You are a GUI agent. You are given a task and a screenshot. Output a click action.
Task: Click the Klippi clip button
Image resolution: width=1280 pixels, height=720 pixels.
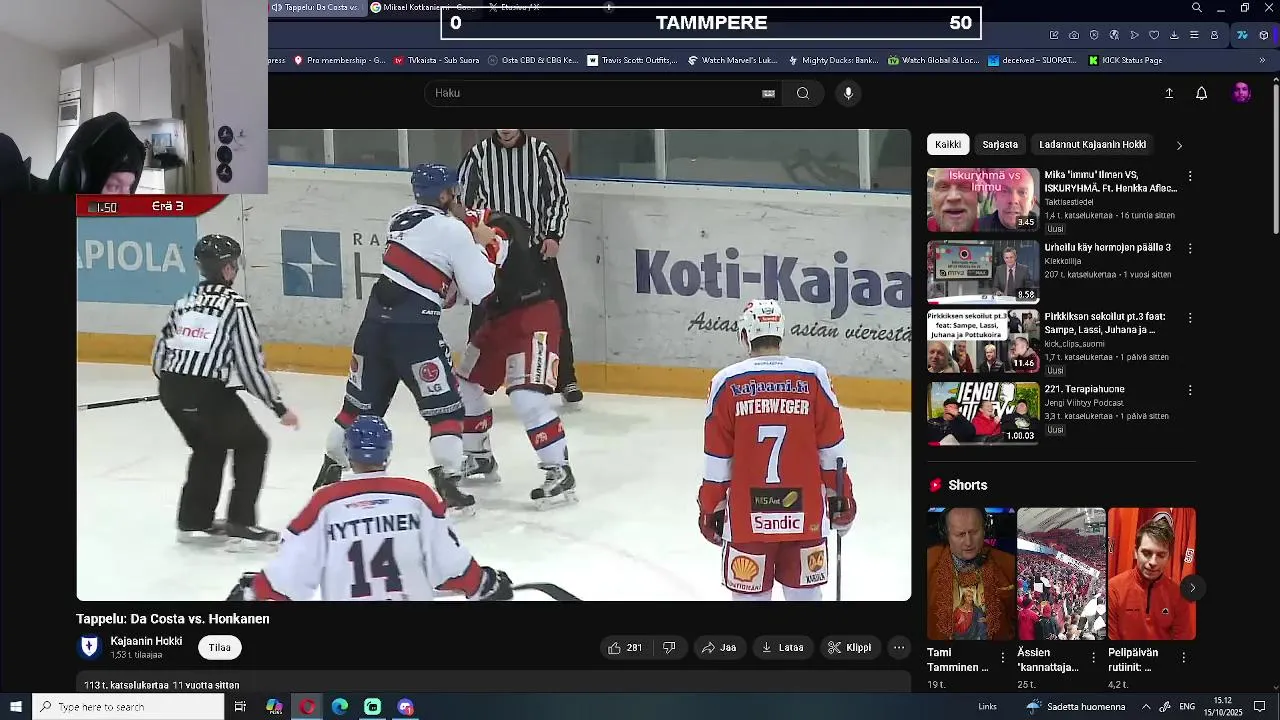[x=849, y=647]
